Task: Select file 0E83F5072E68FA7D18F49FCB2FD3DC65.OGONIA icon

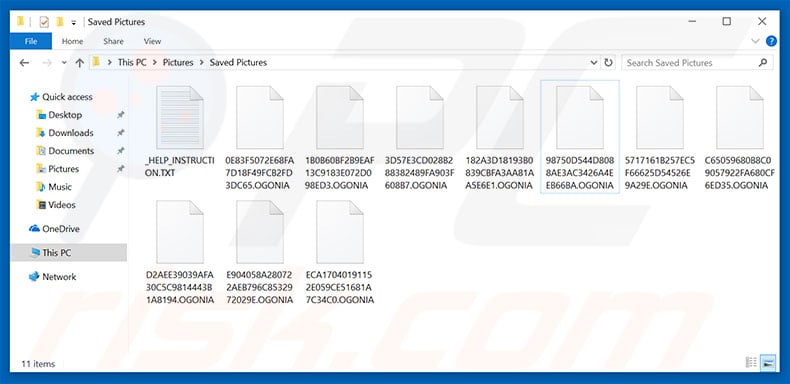Action: coord(260,117)
